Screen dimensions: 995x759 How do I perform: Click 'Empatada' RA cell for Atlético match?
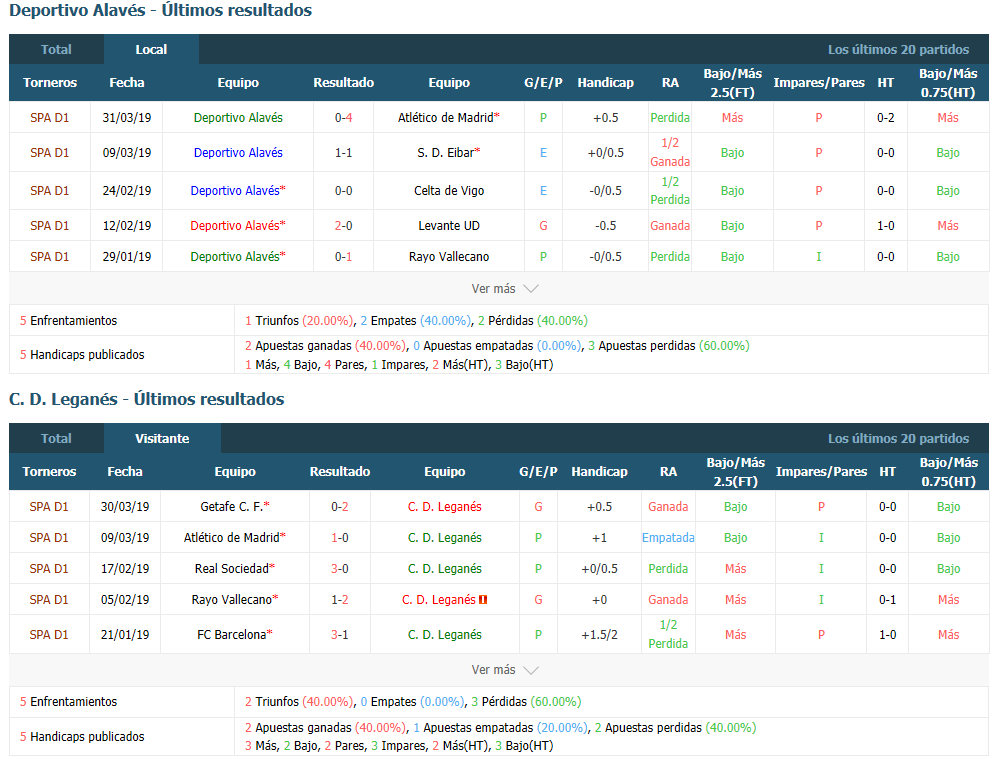(x=668, y=538)
